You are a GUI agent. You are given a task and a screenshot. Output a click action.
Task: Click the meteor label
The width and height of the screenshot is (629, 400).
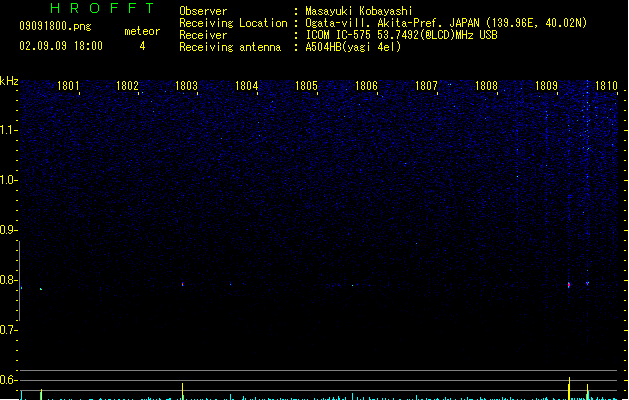[x=142, y=31]
